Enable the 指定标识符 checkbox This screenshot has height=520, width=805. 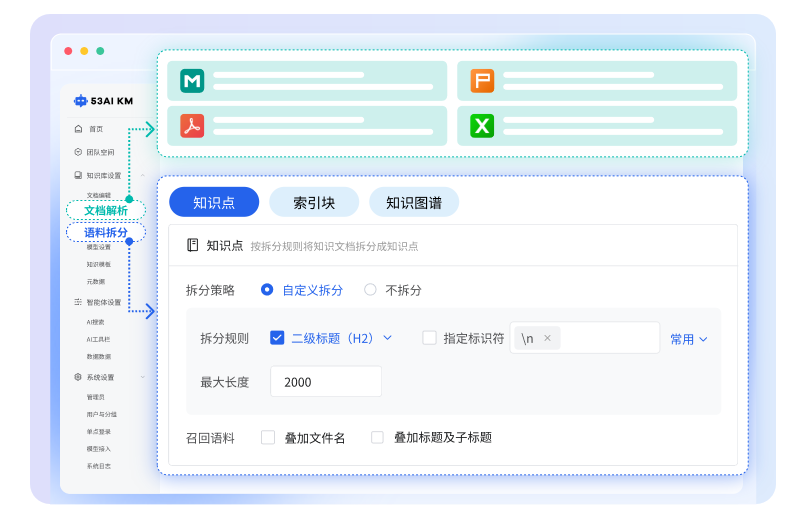pos(429,338)
